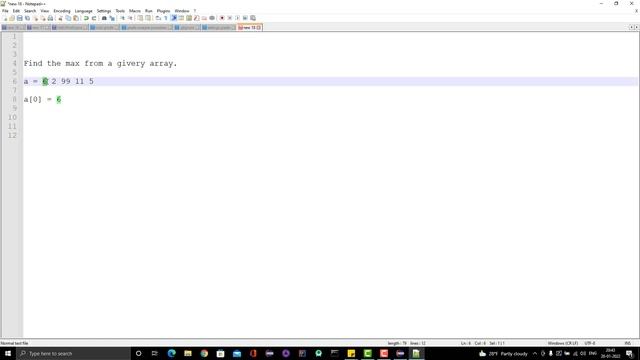Close the new 18 tab with its X

259,27
